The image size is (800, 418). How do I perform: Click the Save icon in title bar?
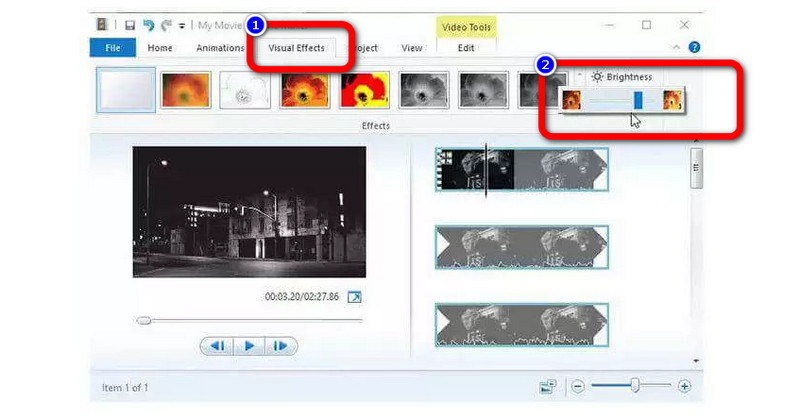tap(130, 25)
